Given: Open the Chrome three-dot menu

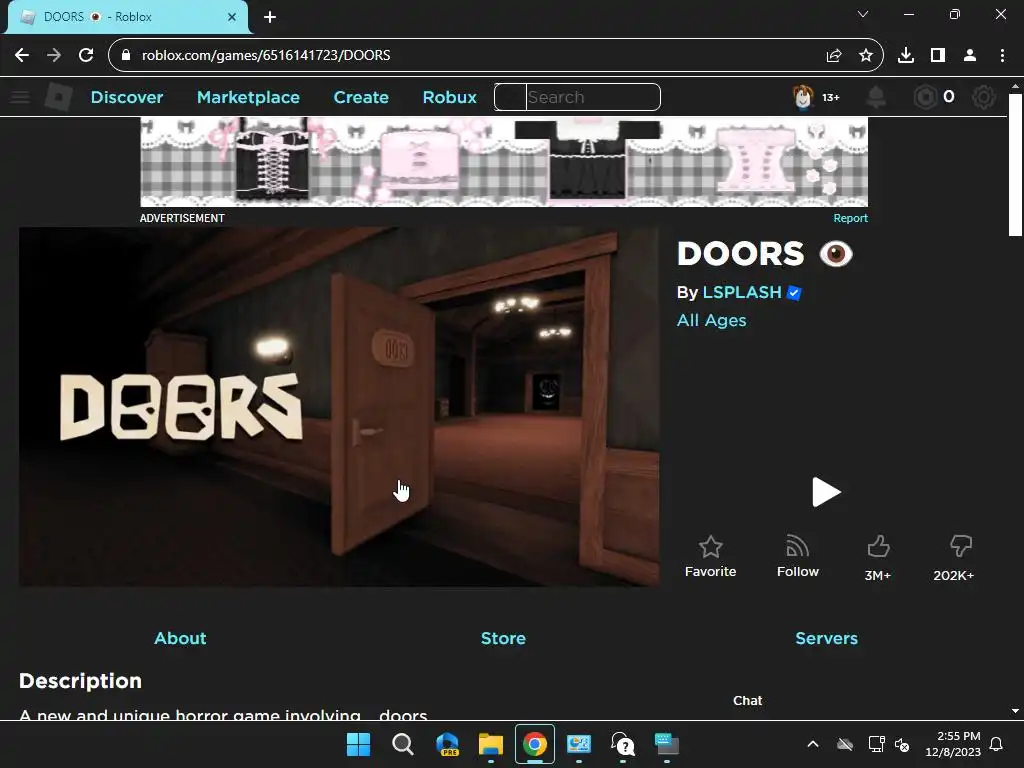Looking at the screenshot, I should [1002, 56].
